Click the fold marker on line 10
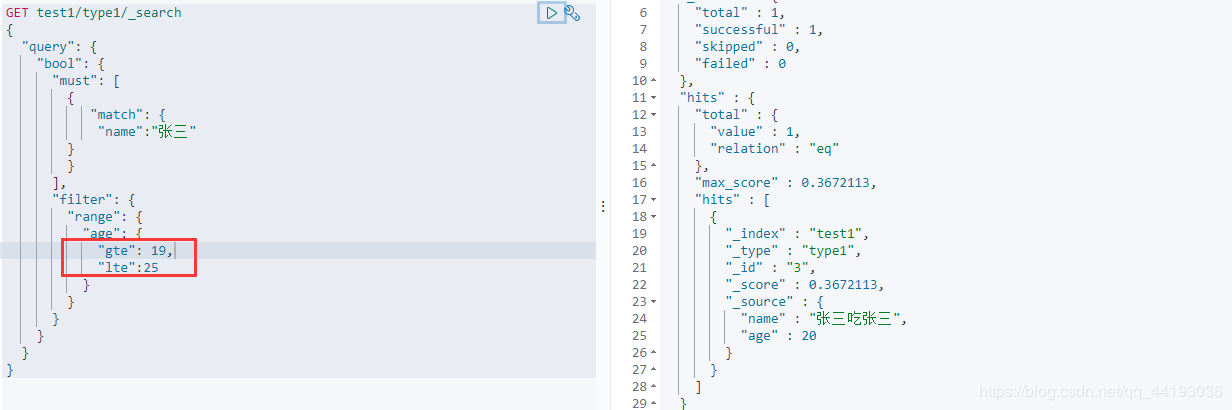 pyautogui.click(x=654, y=80)
